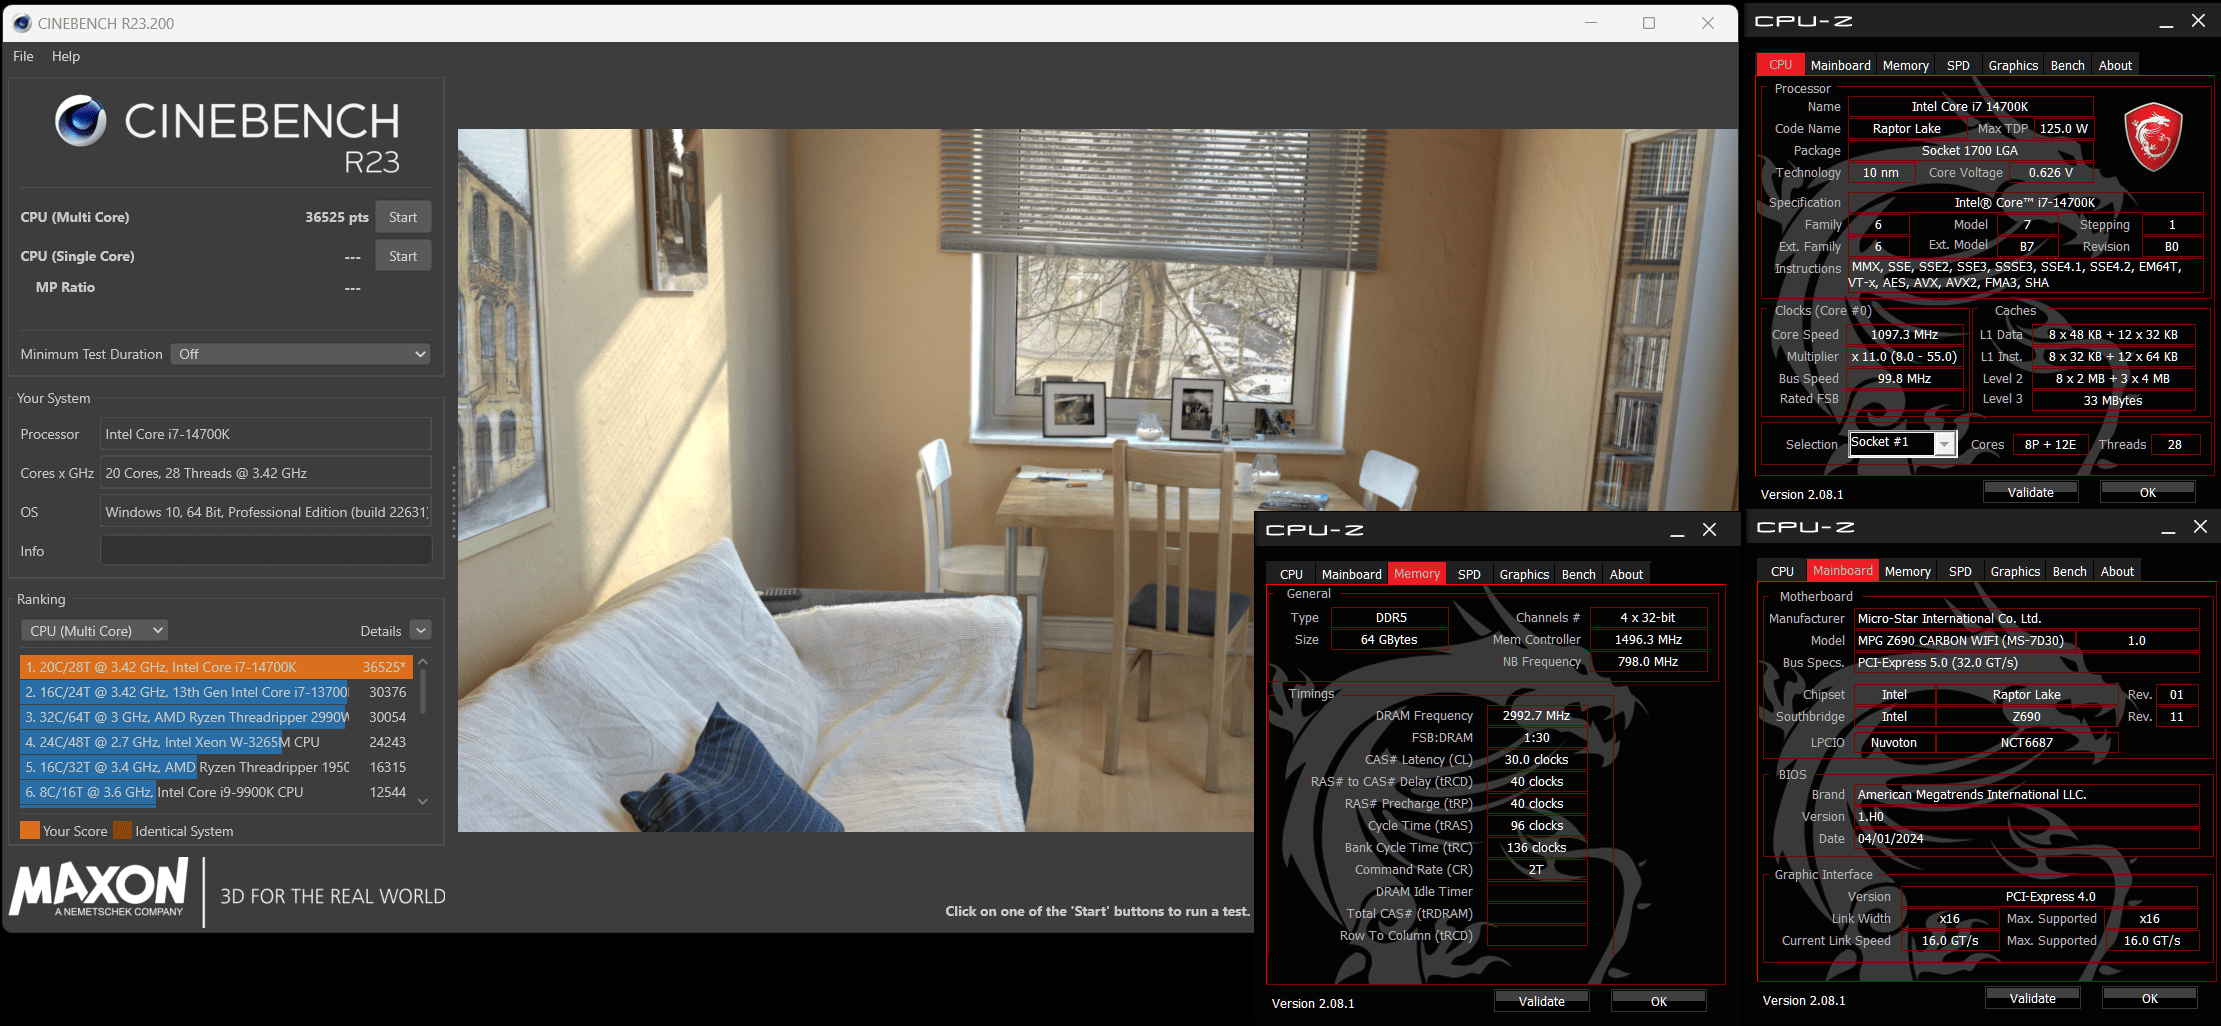Switch to Mainboard tab in top CPU-Z window

pyautogui.click(x=1840, y=65)
